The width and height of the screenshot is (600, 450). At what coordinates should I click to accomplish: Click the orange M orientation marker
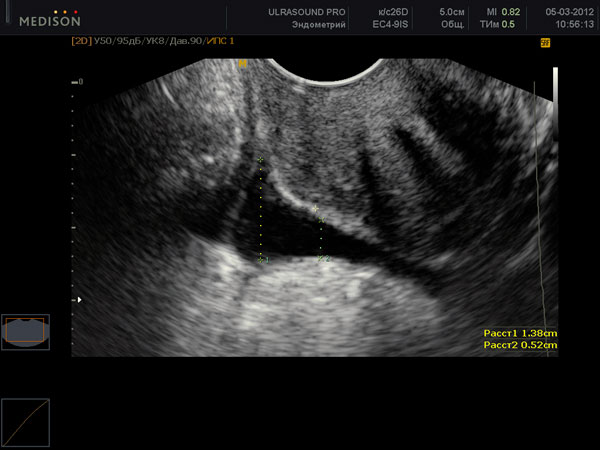coord(242,64)
